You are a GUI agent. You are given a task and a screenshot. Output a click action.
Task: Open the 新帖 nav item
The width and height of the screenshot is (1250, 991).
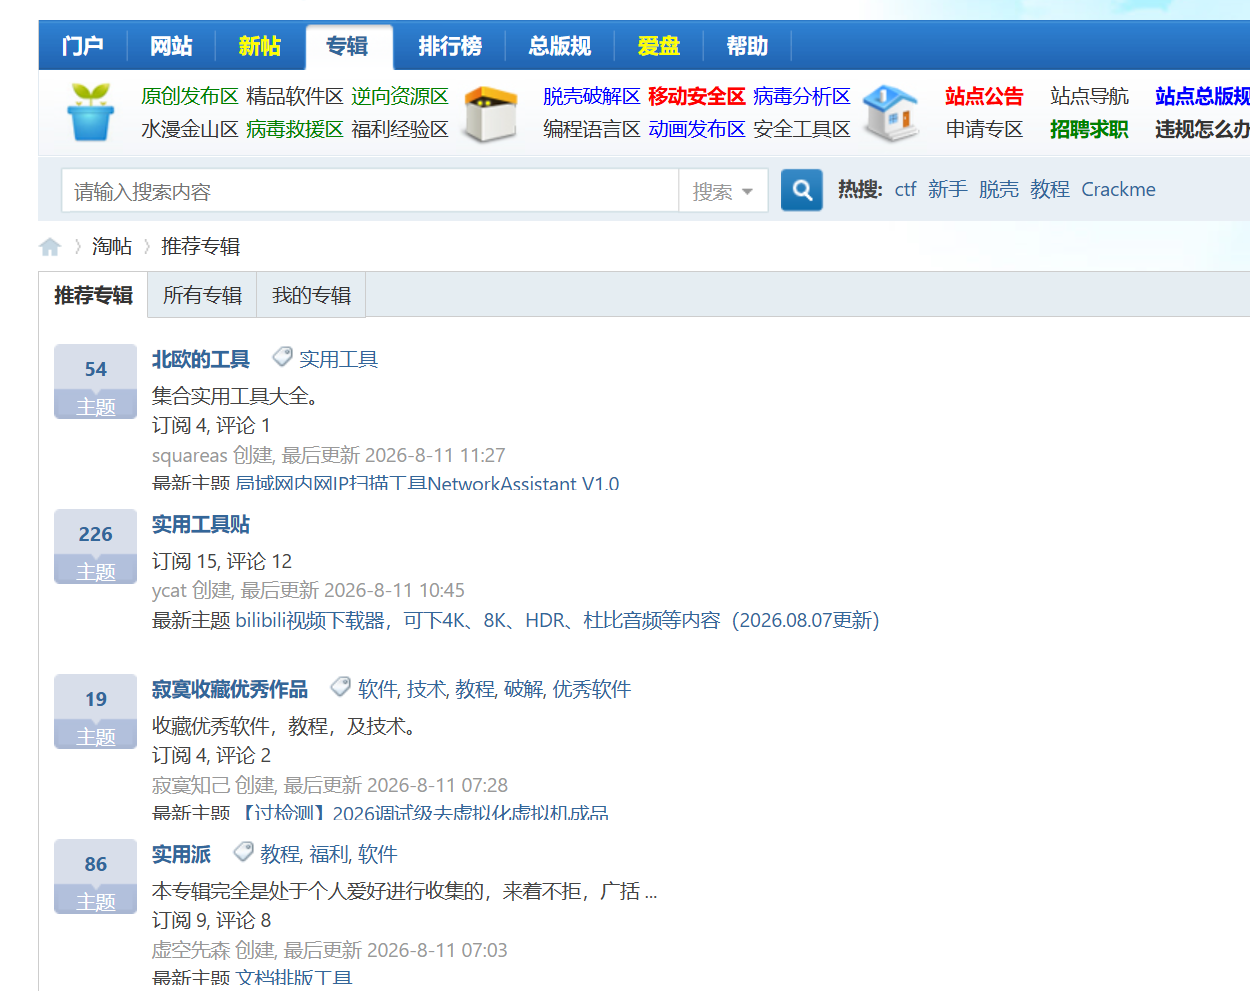[x=259, y=46]
